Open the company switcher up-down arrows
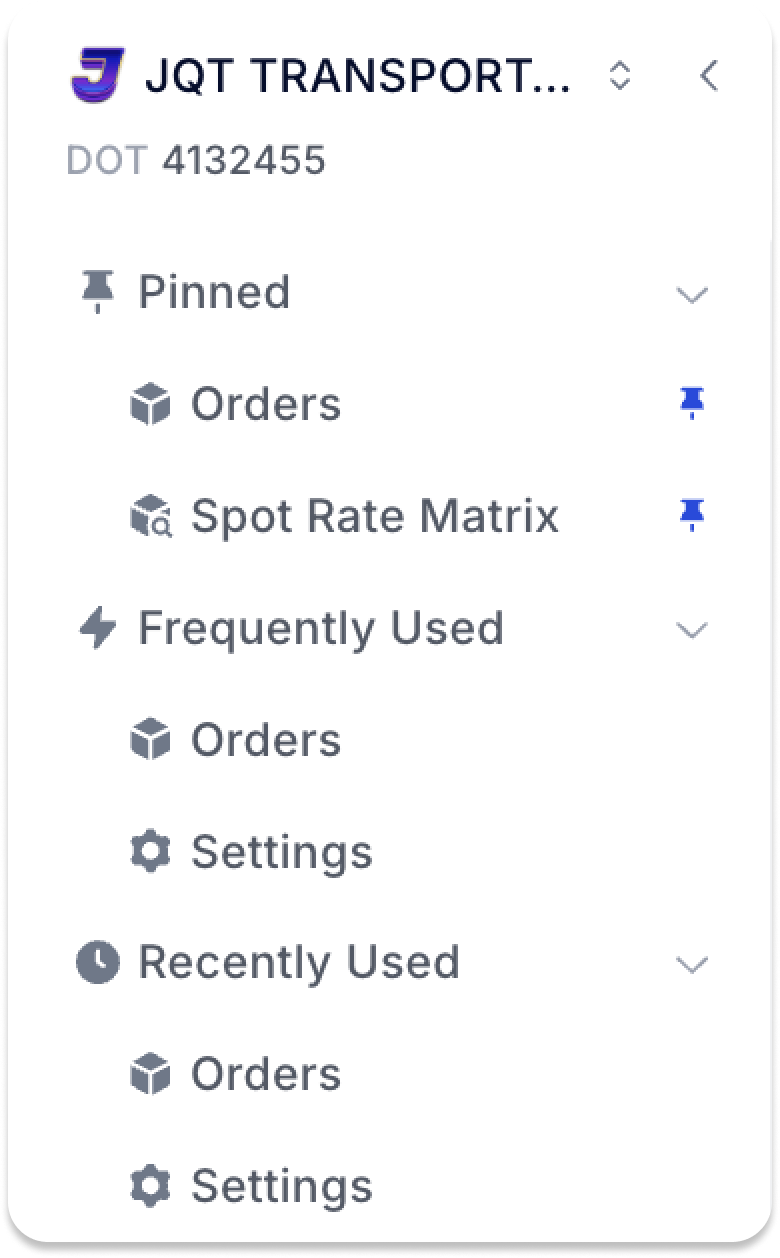The width and height of the screenshot is (780, 1258). [x=620, y=75]
